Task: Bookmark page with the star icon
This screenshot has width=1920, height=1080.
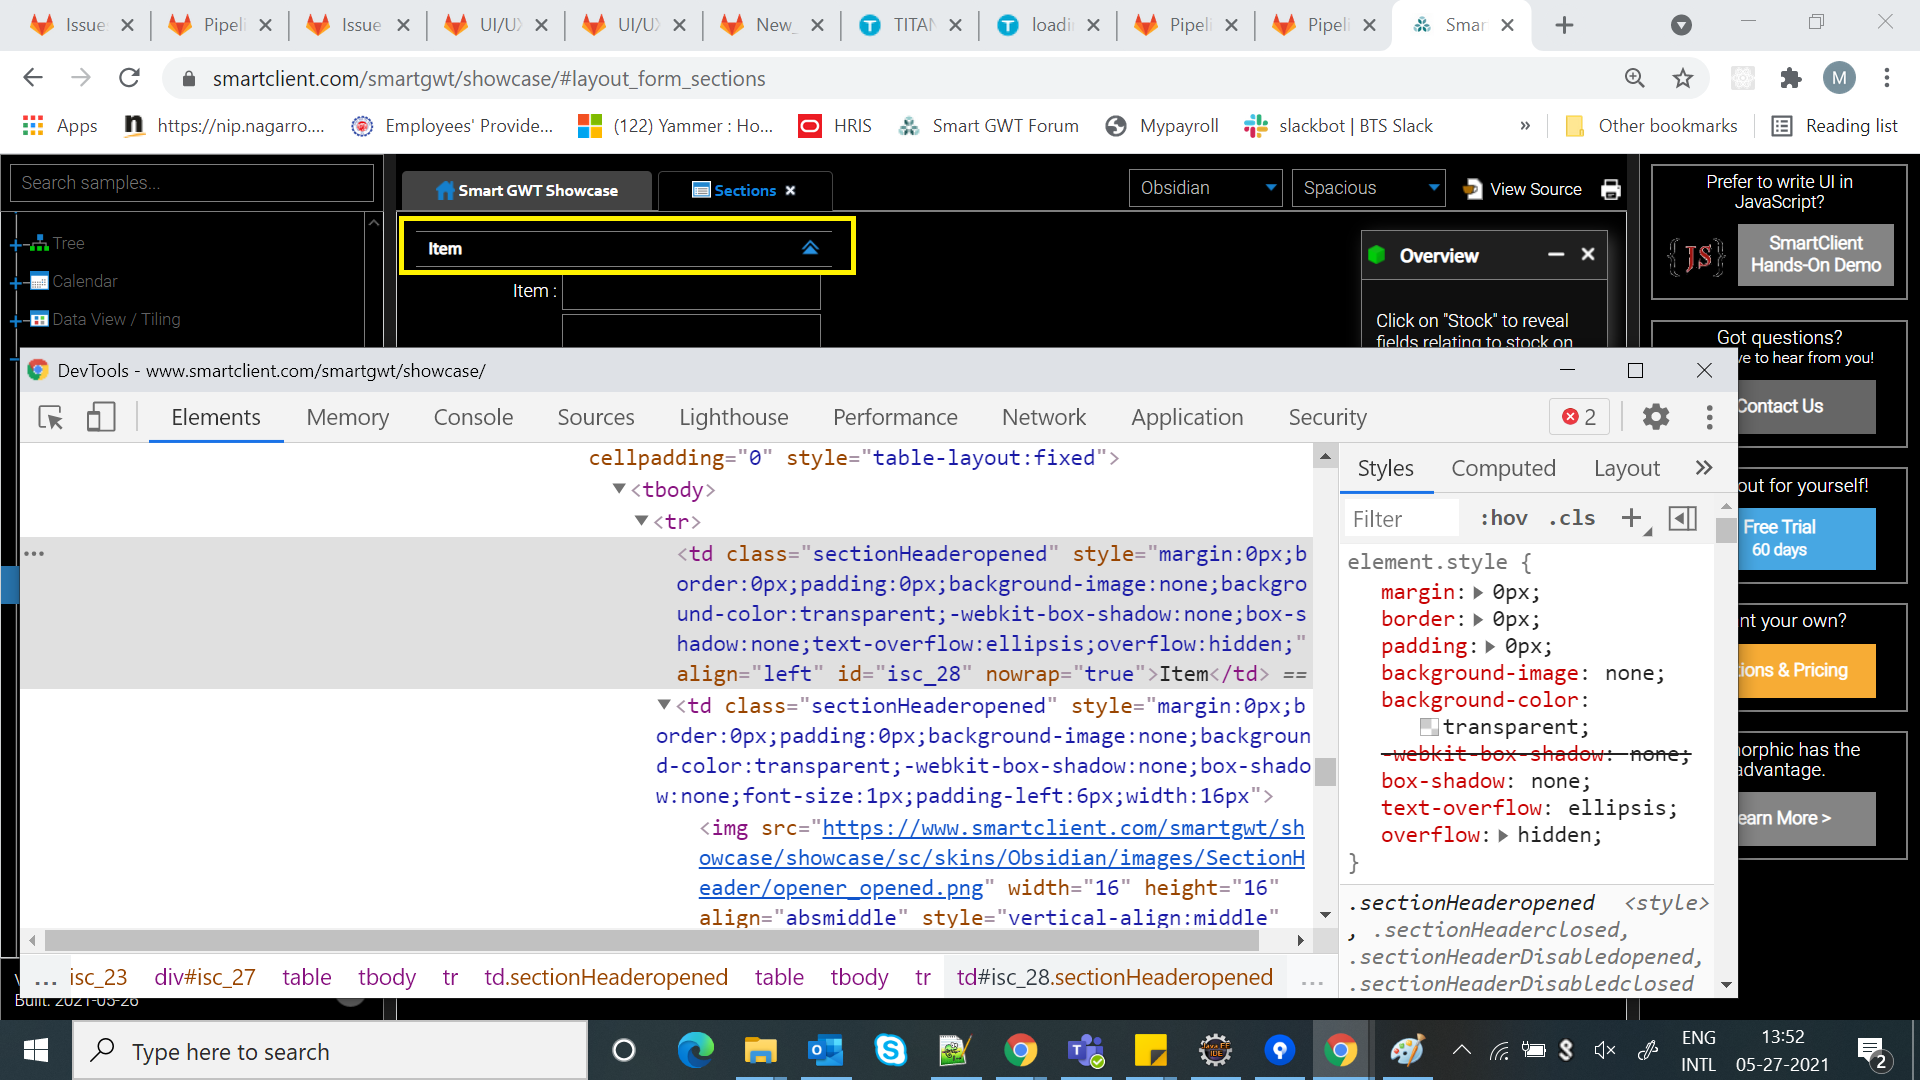Action: click(x=1683, y=78)
